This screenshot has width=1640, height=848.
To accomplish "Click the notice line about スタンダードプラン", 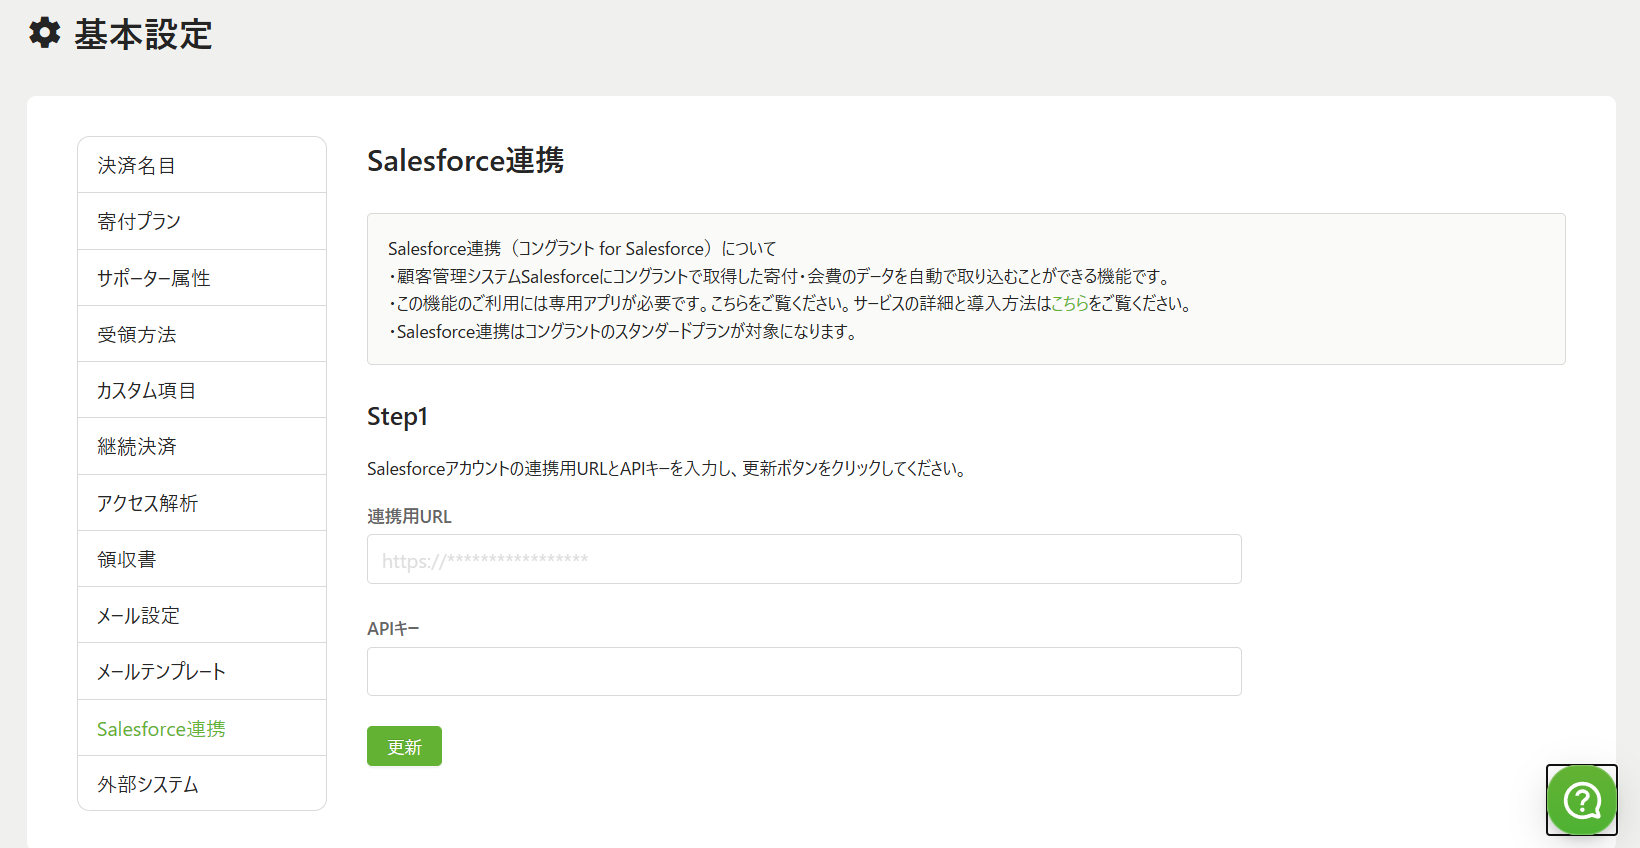I will click(624, 331).
